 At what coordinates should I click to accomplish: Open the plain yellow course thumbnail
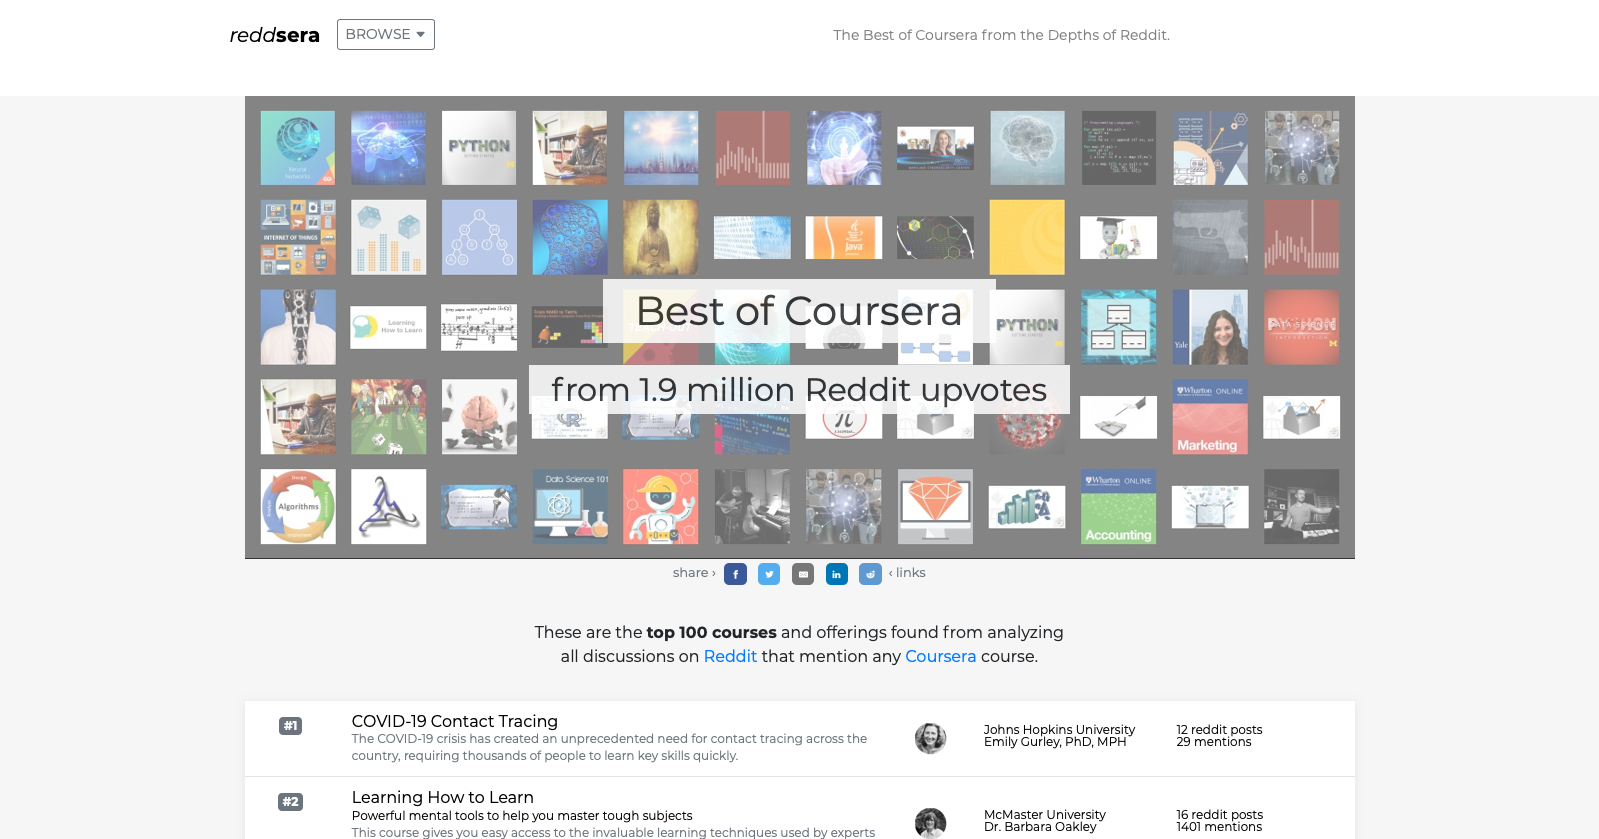pyautogui.click(x=1027, y=237)
